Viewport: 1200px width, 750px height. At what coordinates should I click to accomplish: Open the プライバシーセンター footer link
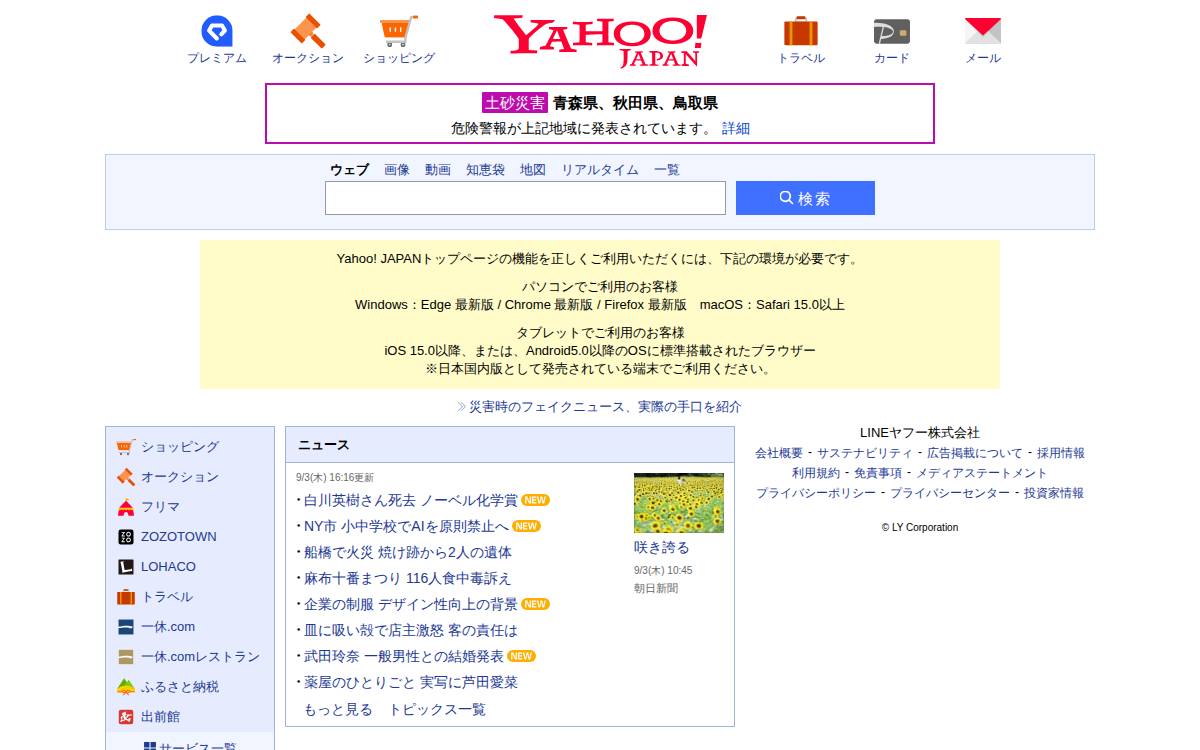[950, 493]
